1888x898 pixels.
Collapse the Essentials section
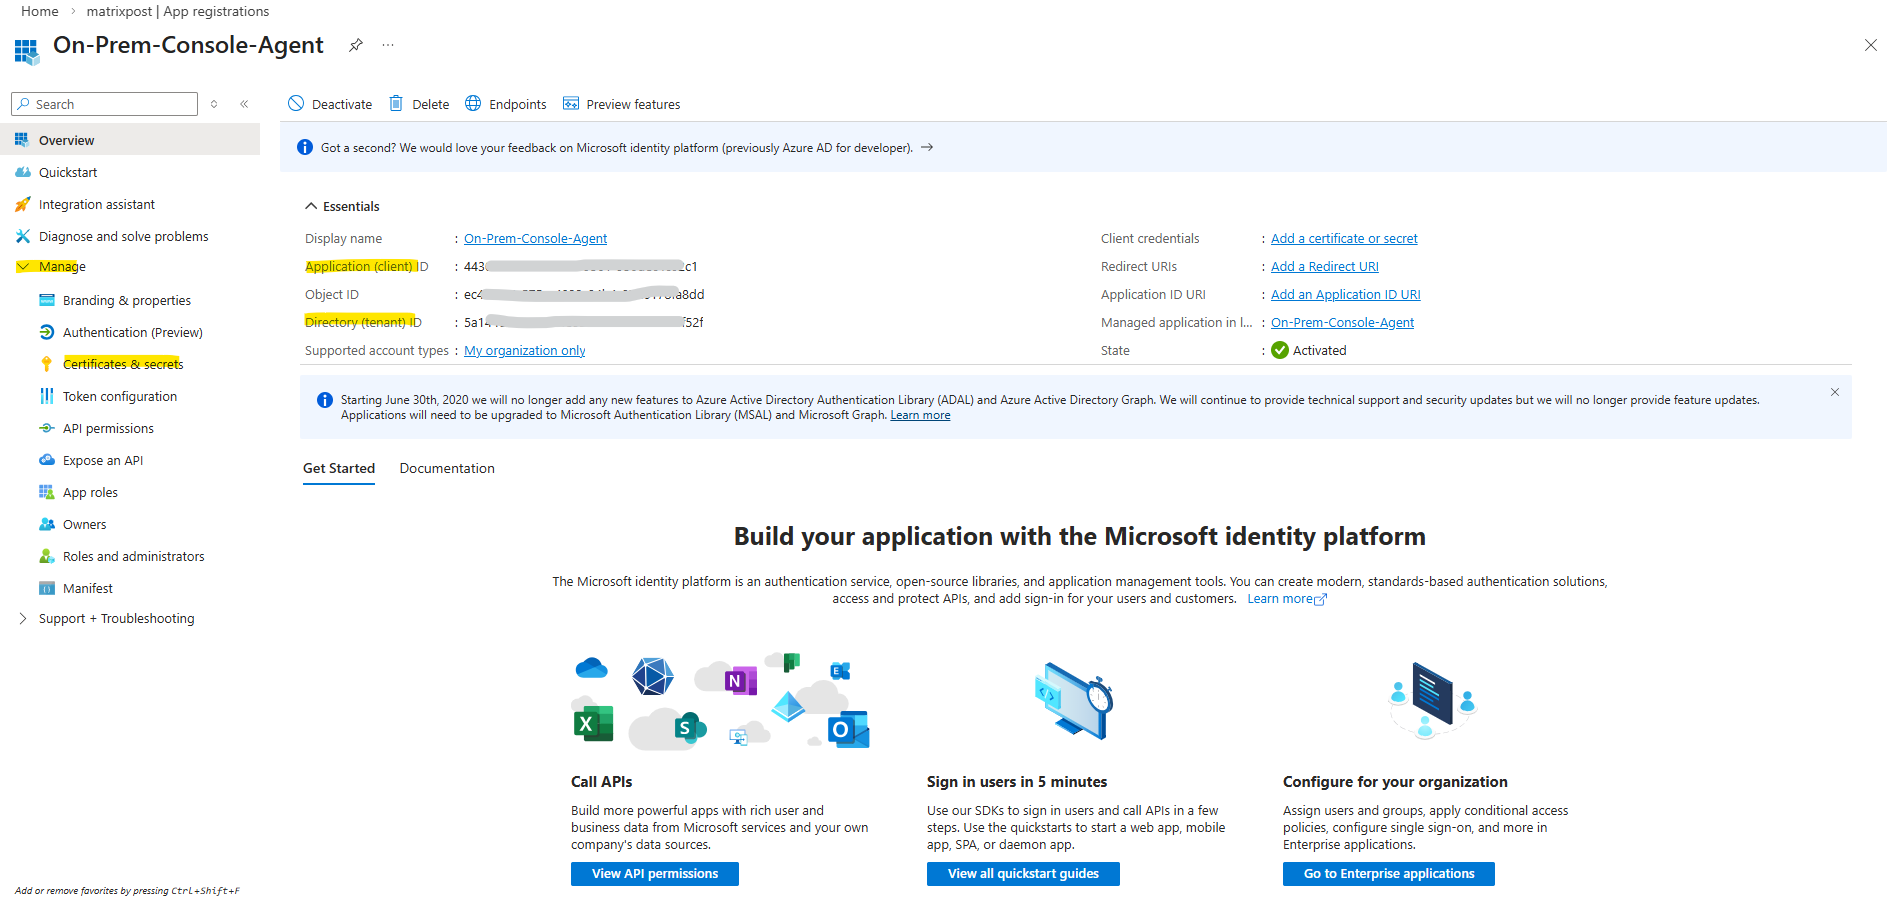pyautogui.click(x=311, y=206)
